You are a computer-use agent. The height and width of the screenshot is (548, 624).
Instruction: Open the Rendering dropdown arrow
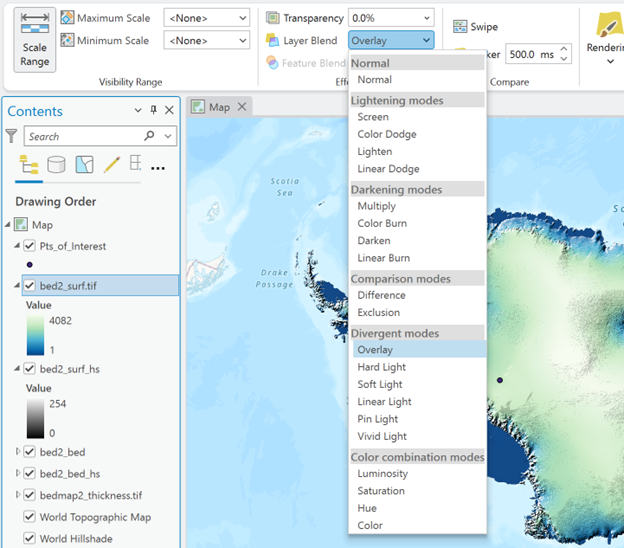(x=610, y=62)
